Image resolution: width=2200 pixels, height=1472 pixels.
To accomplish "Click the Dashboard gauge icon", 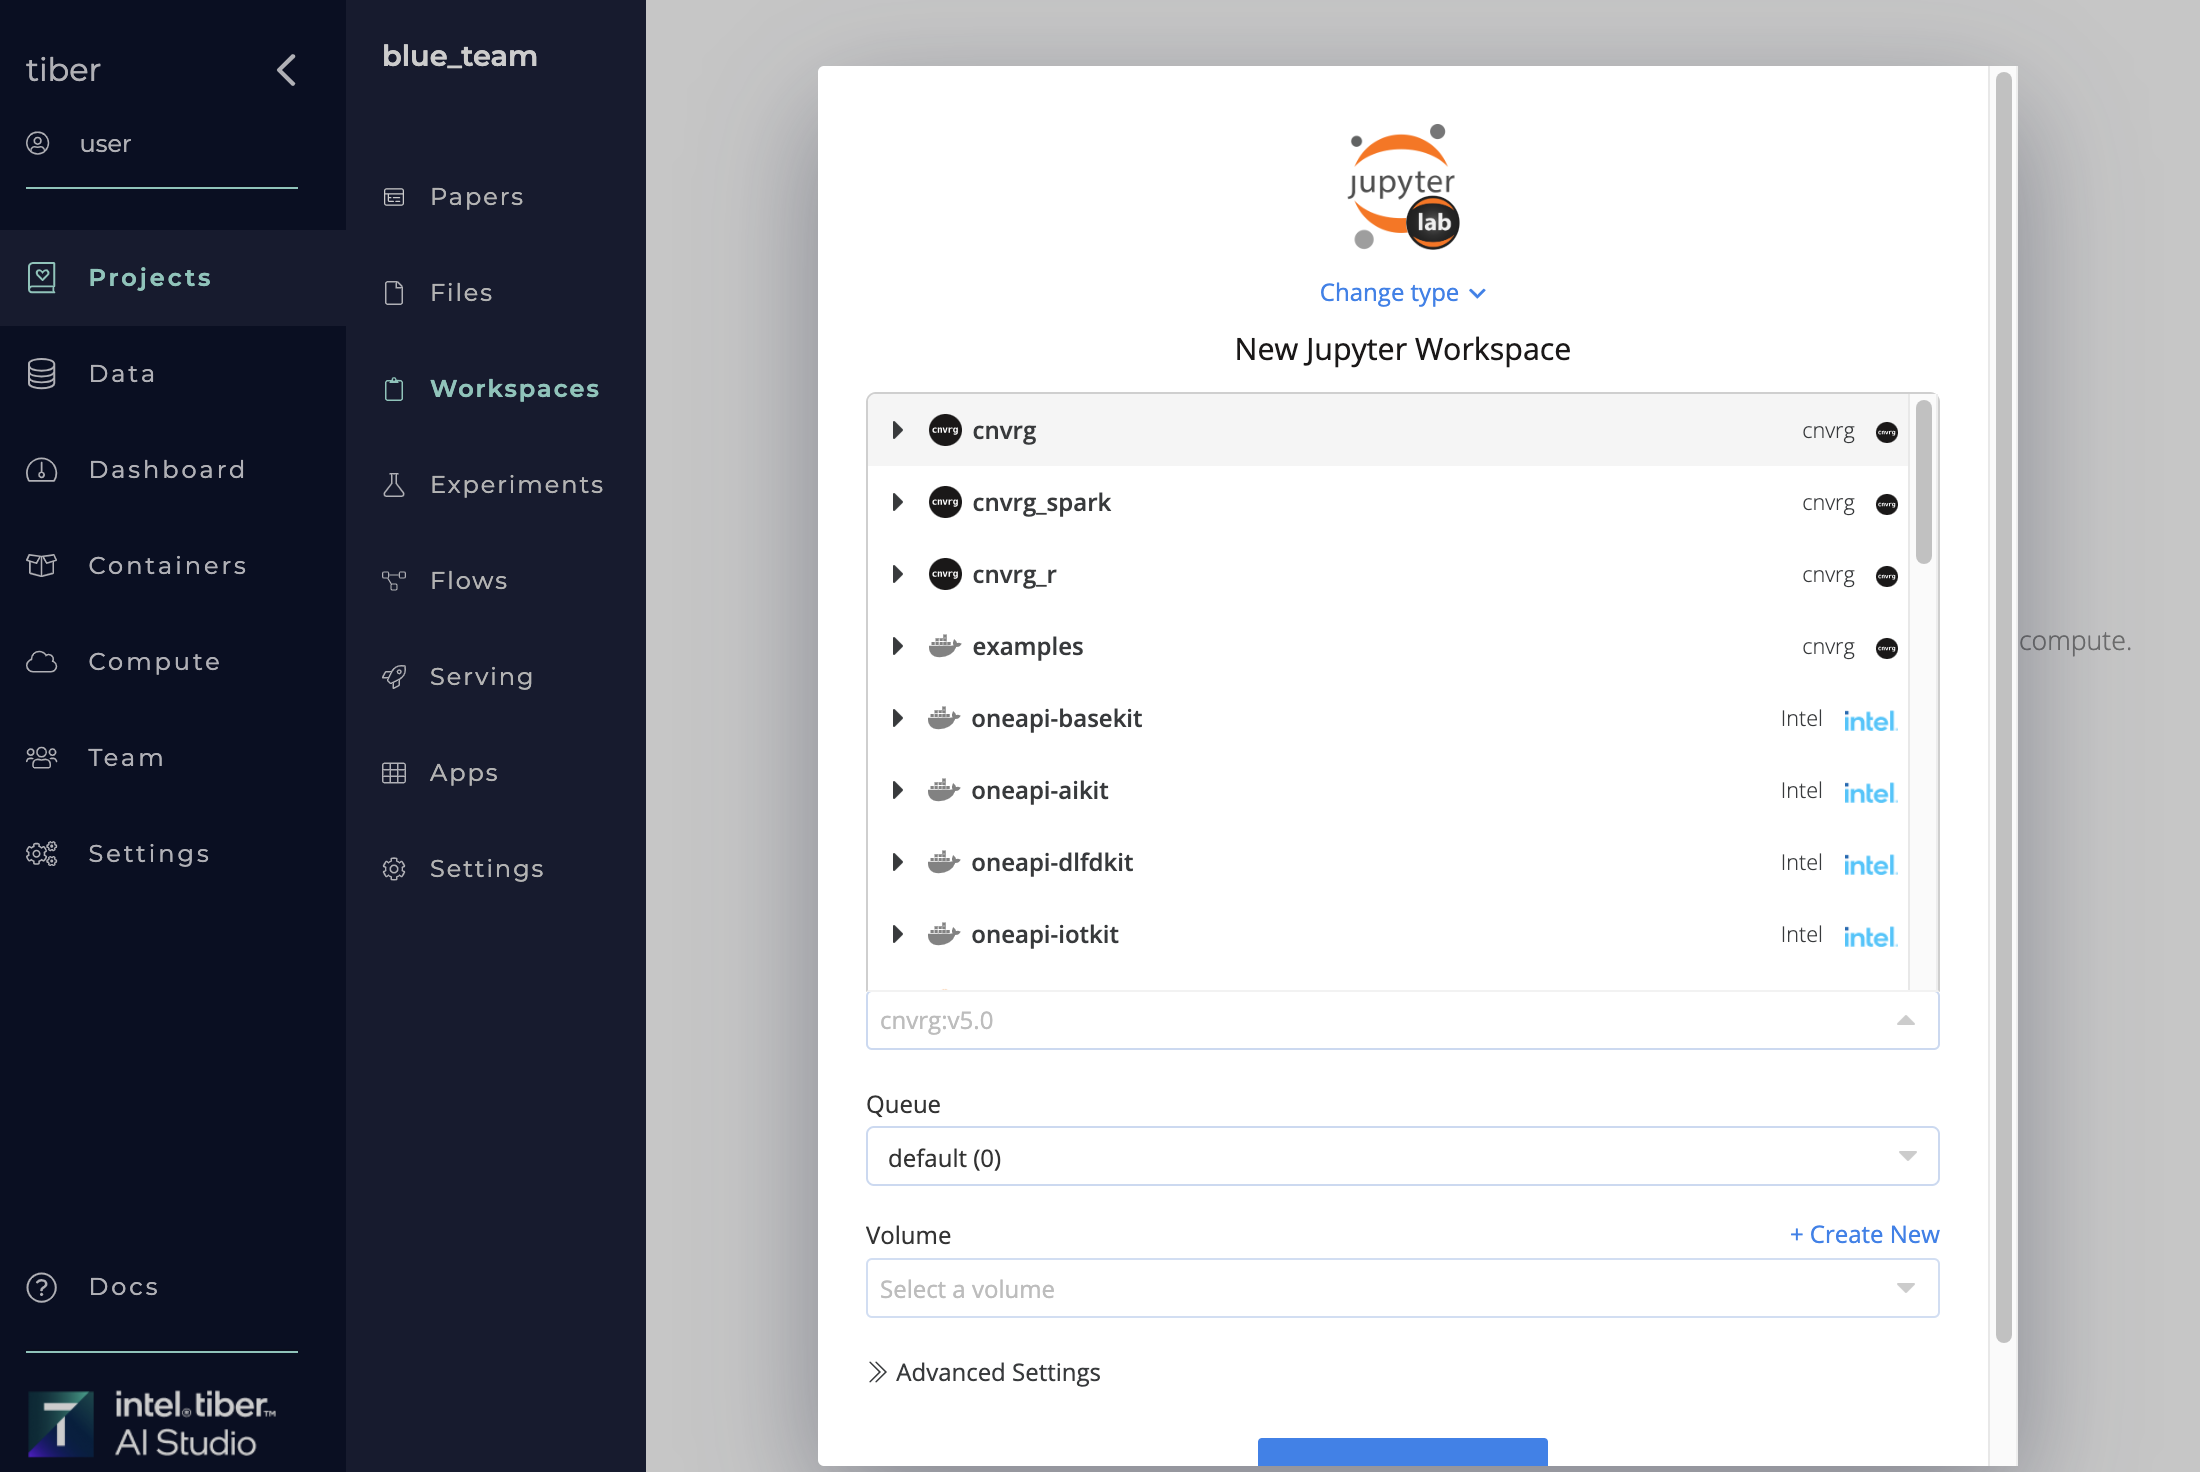I will click(x=42, y=470).
